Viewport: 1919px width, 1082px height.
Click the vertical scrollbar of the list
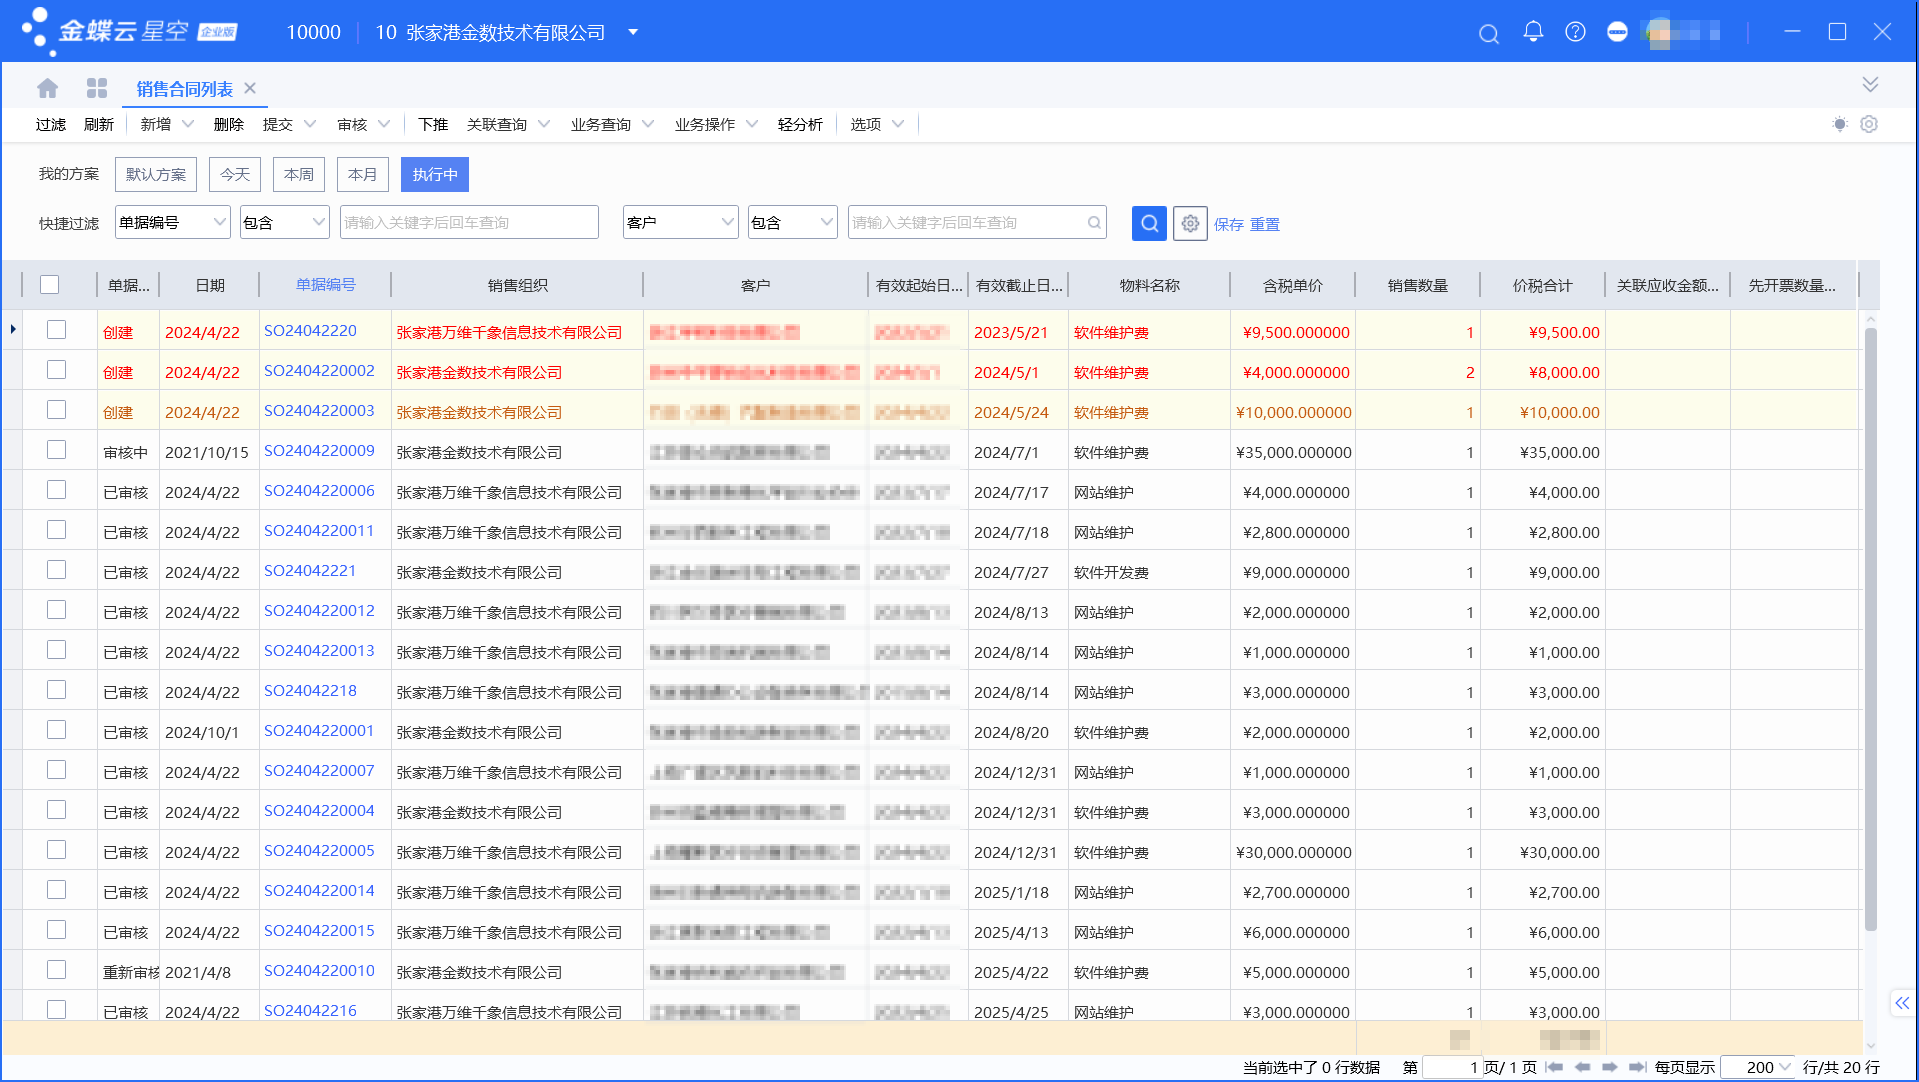click(1870, 630)
